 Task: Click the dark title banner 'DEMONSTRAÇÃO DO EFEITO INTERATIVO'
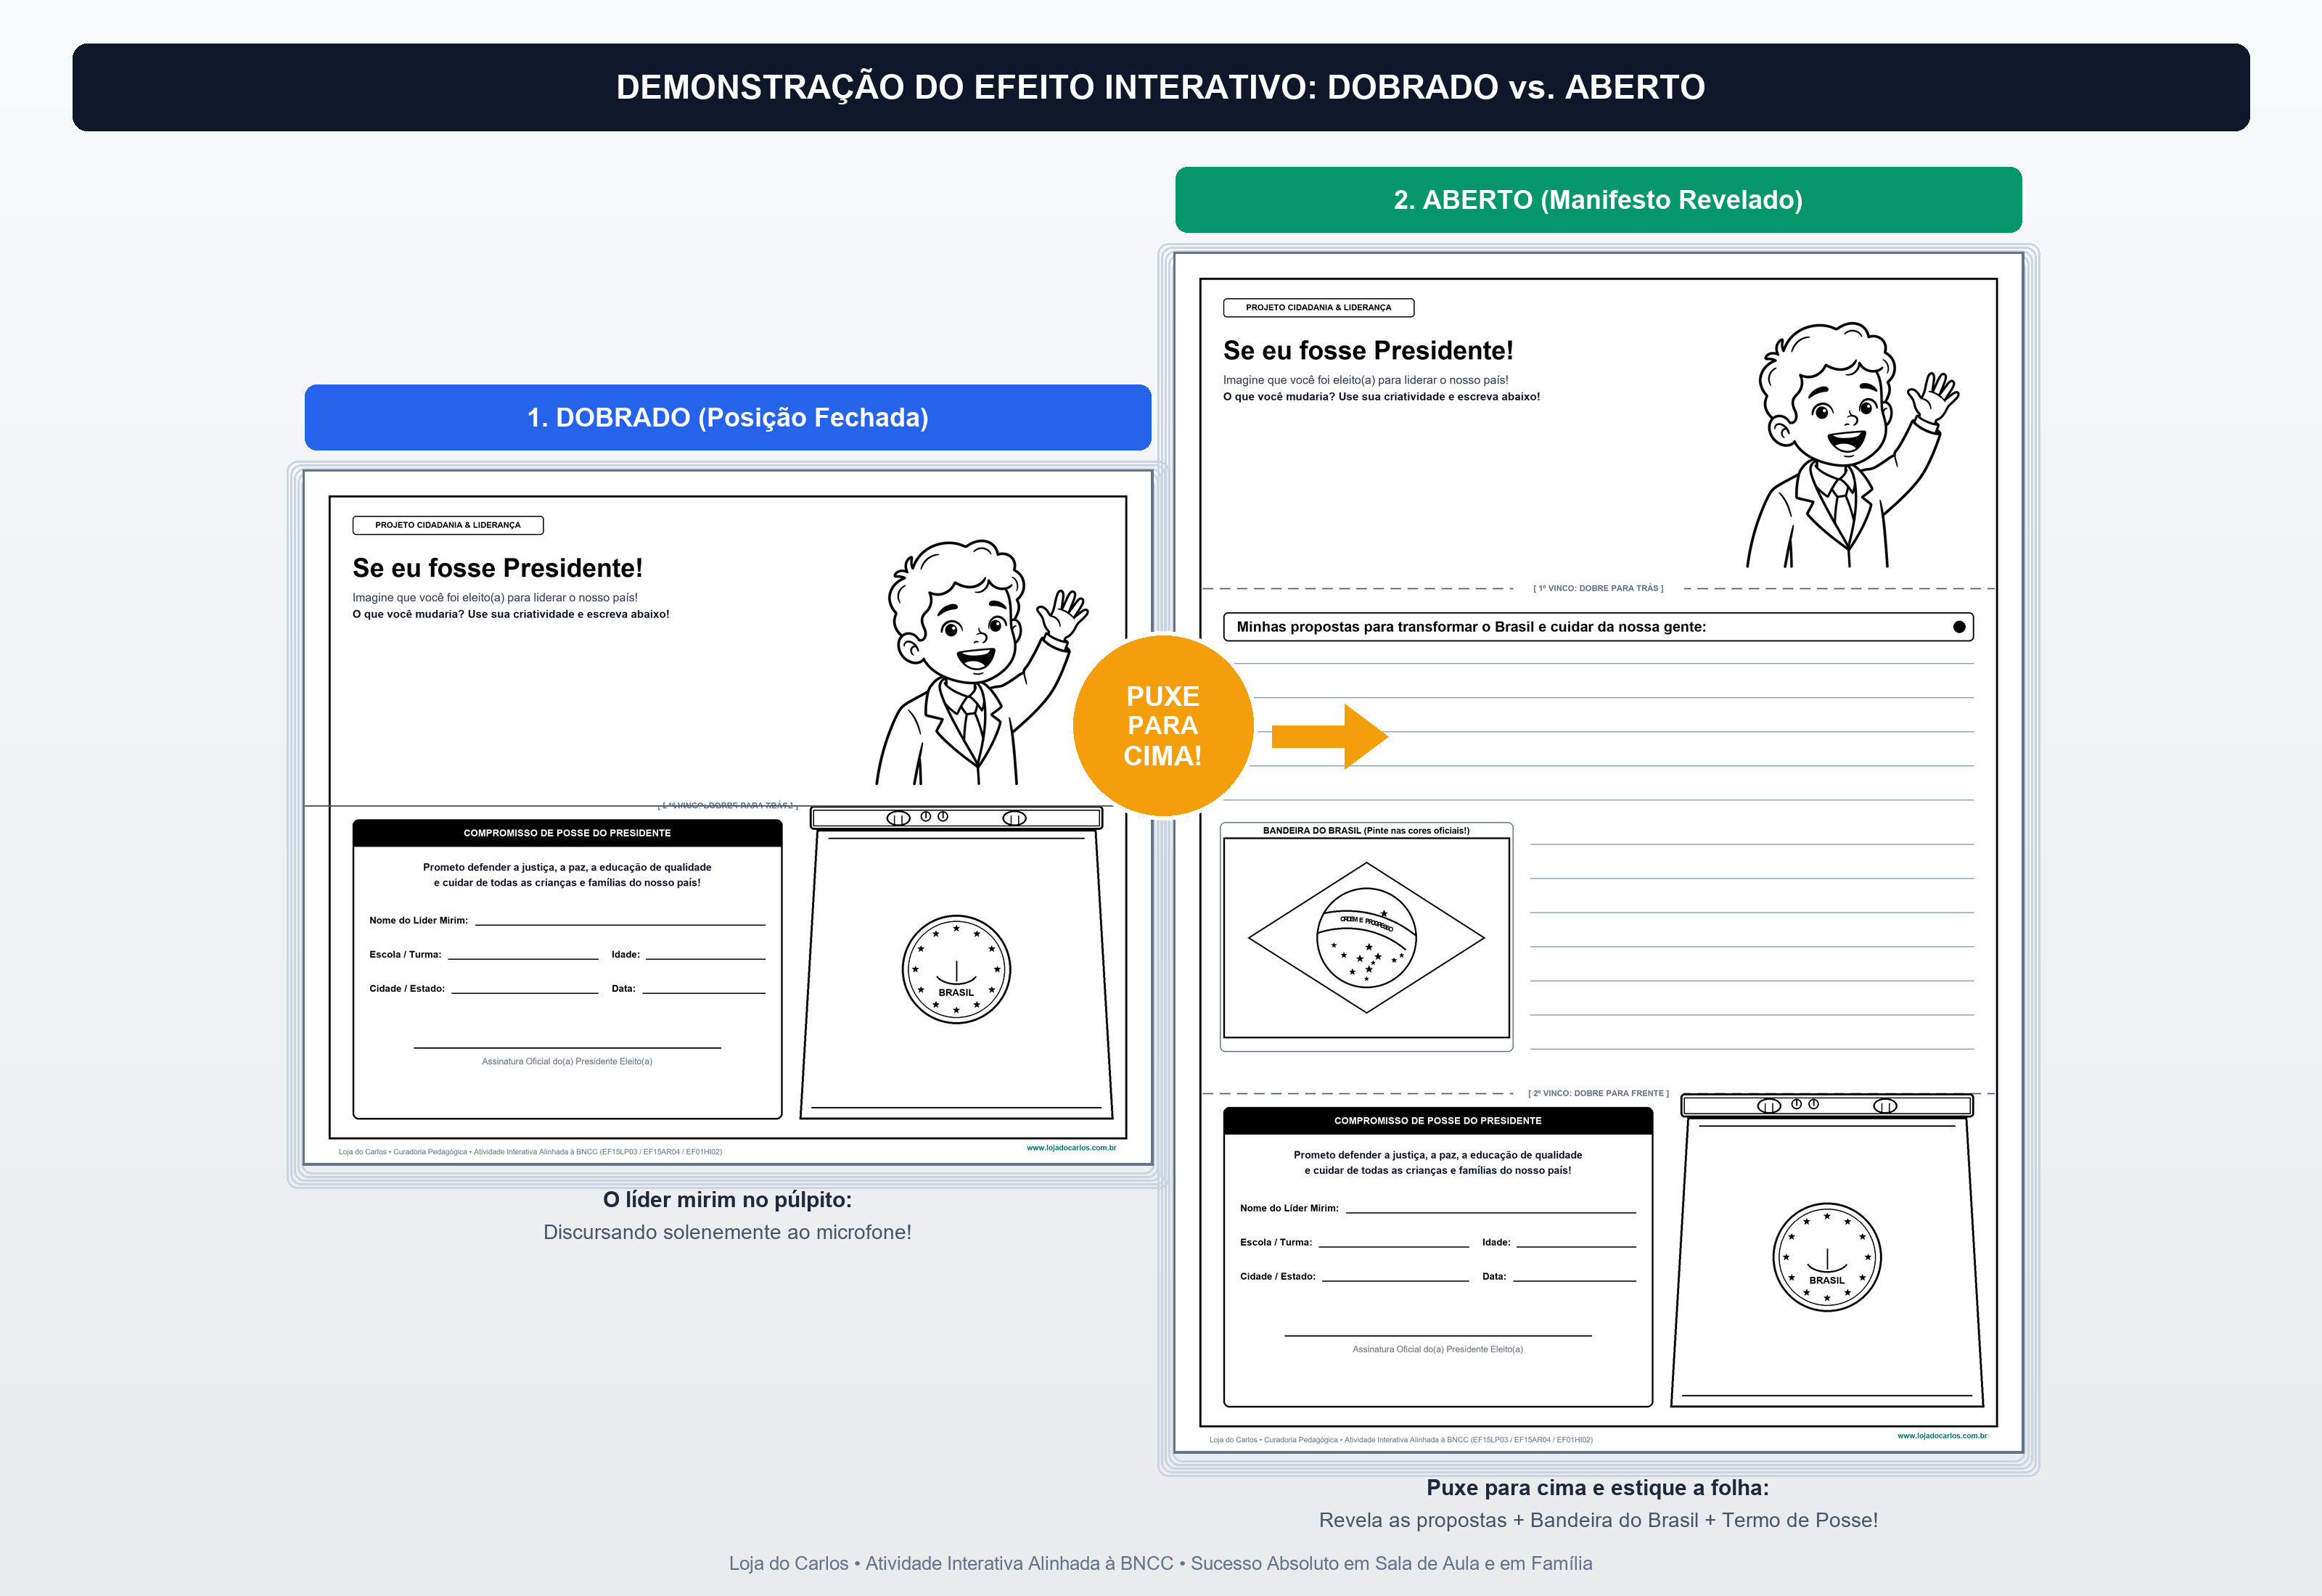1160,87
